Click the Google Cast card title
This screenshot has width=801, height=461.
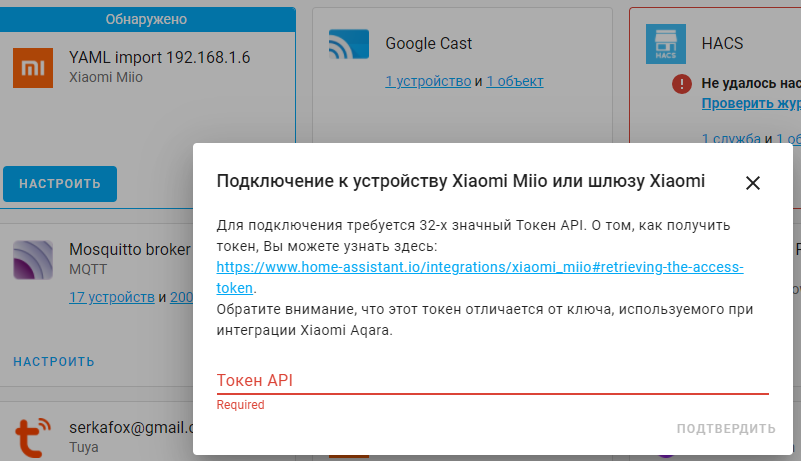point(429,44)
